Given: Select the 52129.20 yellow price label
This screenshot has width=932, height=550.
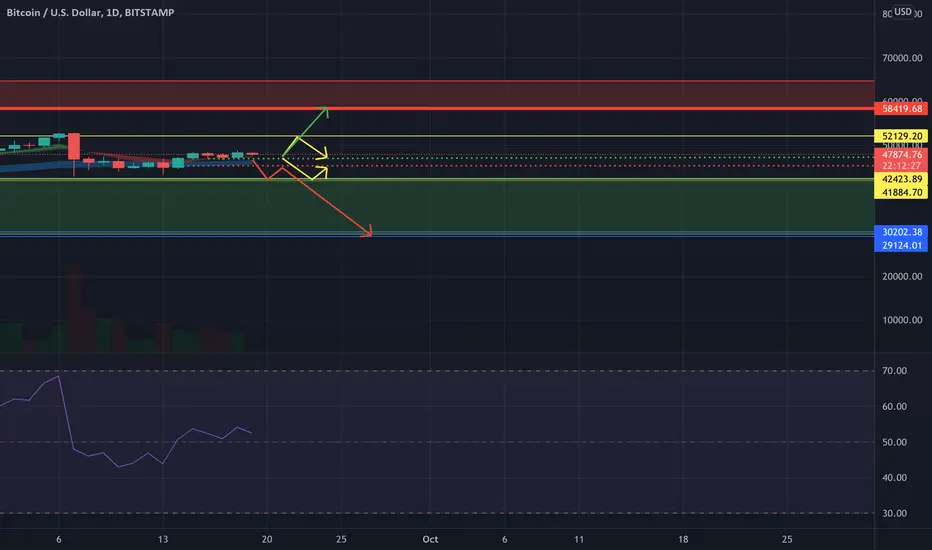Looking at the screenshot, I should click(901, 136).
